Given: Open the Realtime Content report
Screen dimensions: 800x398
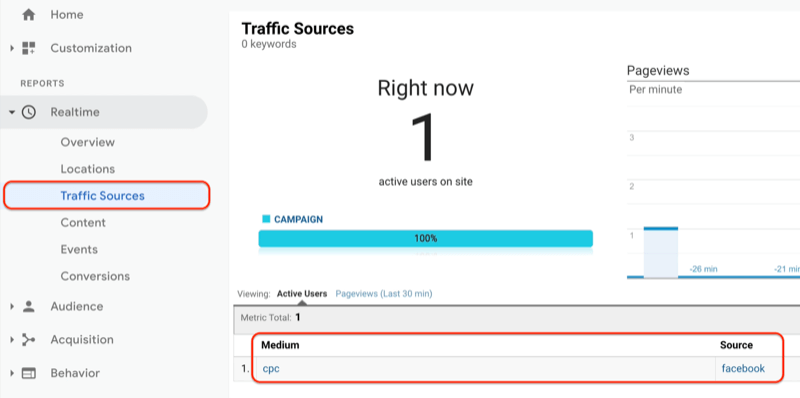Looking at the screenshot, I should [x=83, y=222].
